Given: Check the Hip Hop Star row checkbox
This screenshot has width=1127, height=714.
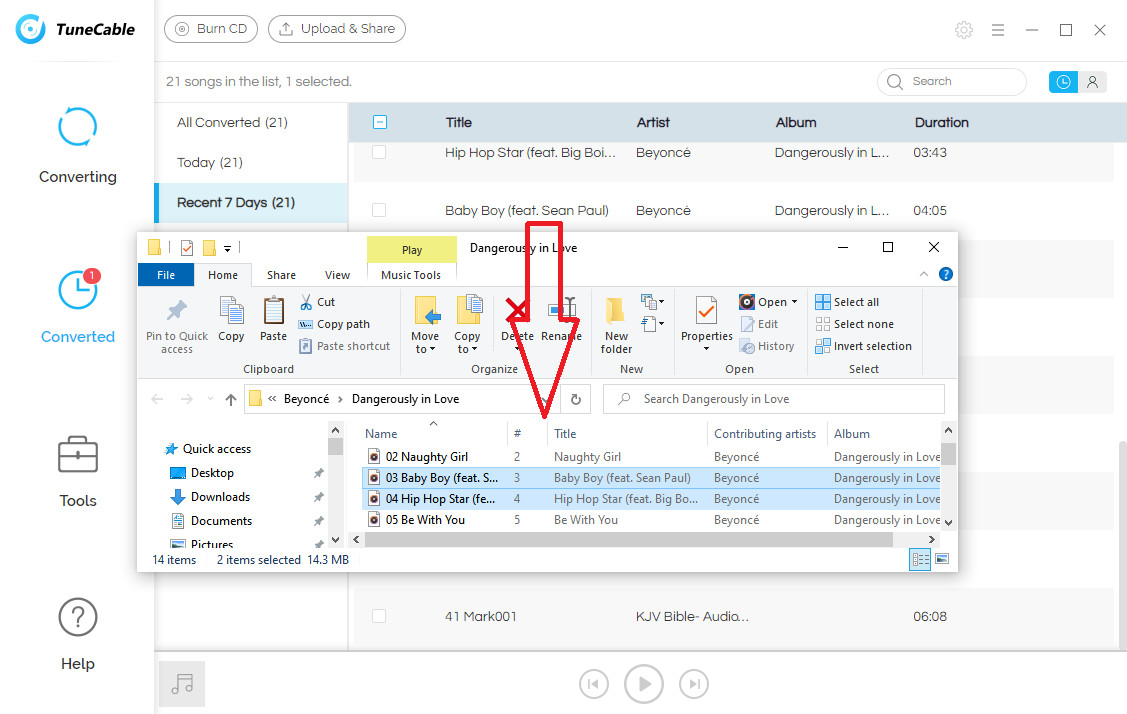Looking at the screenshot, I should pyautogui.click(x=379, y=152).
